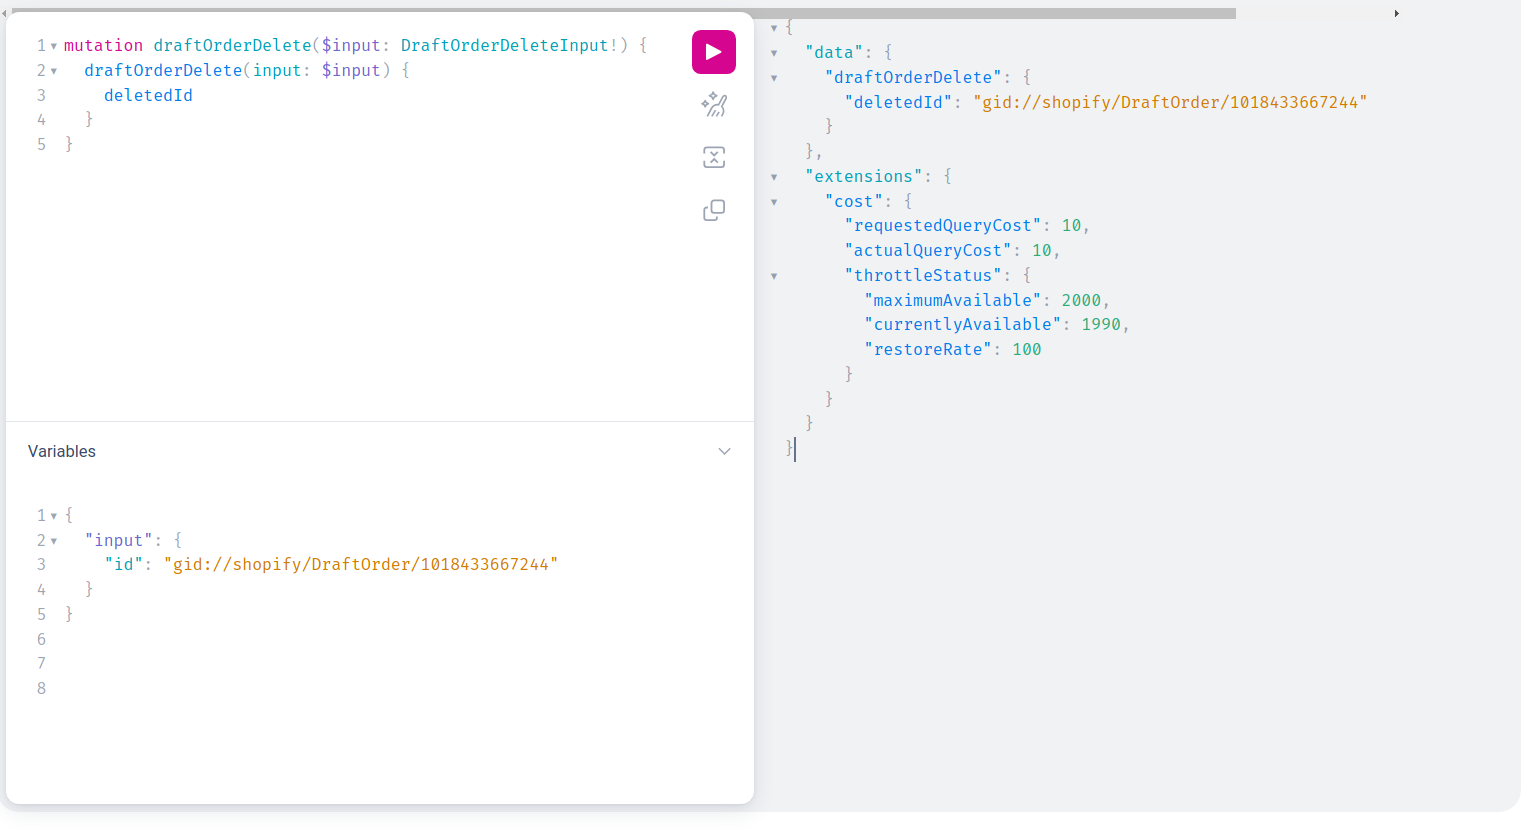Fold the draftOrderDelete block on query line 2
The width and height of the screenshot is (1539, 830).
(x=54, y=71)
